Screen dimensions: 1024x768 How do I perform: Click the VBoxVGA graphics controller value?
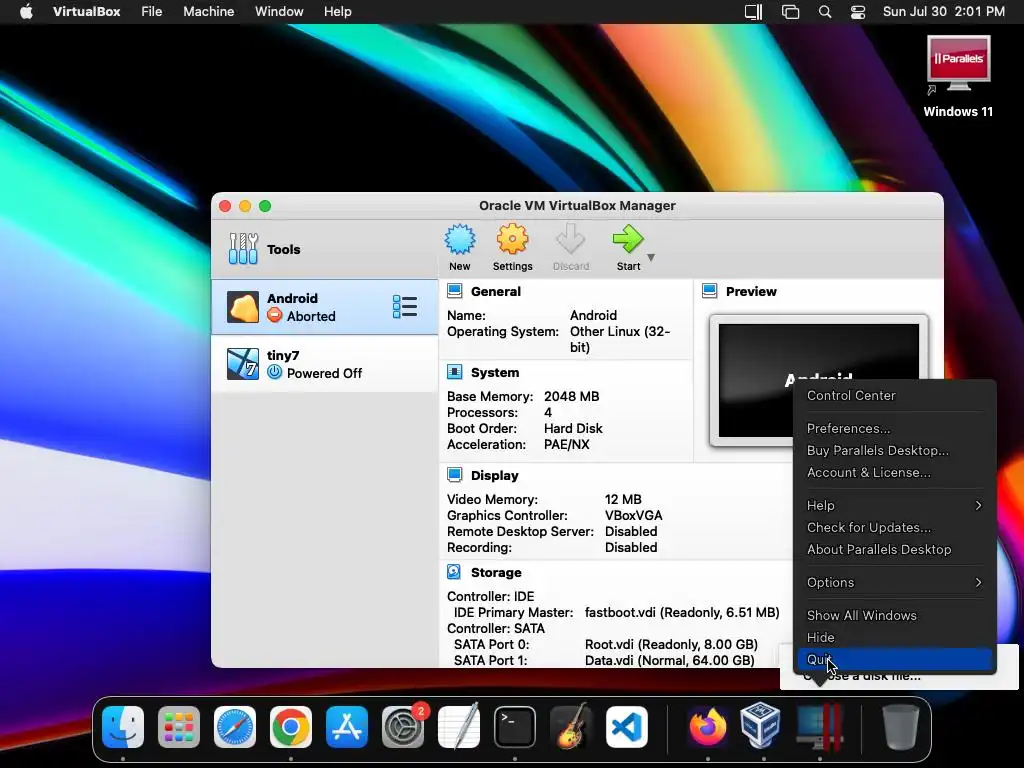click(x=633, y=515)
